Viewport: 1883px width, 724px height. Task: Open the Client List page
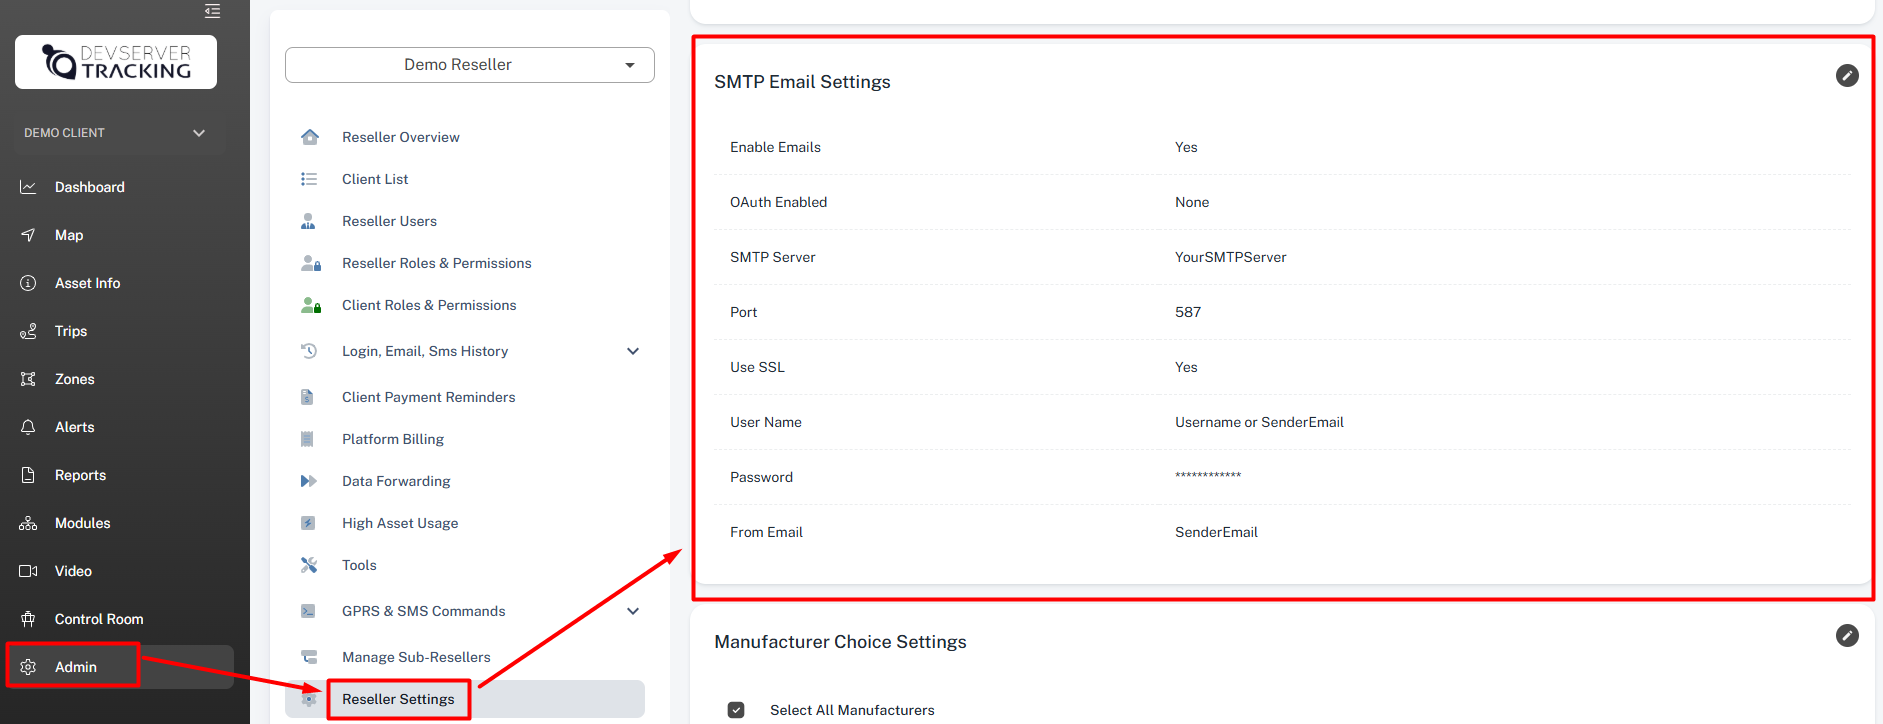click(x=375, y=179)
